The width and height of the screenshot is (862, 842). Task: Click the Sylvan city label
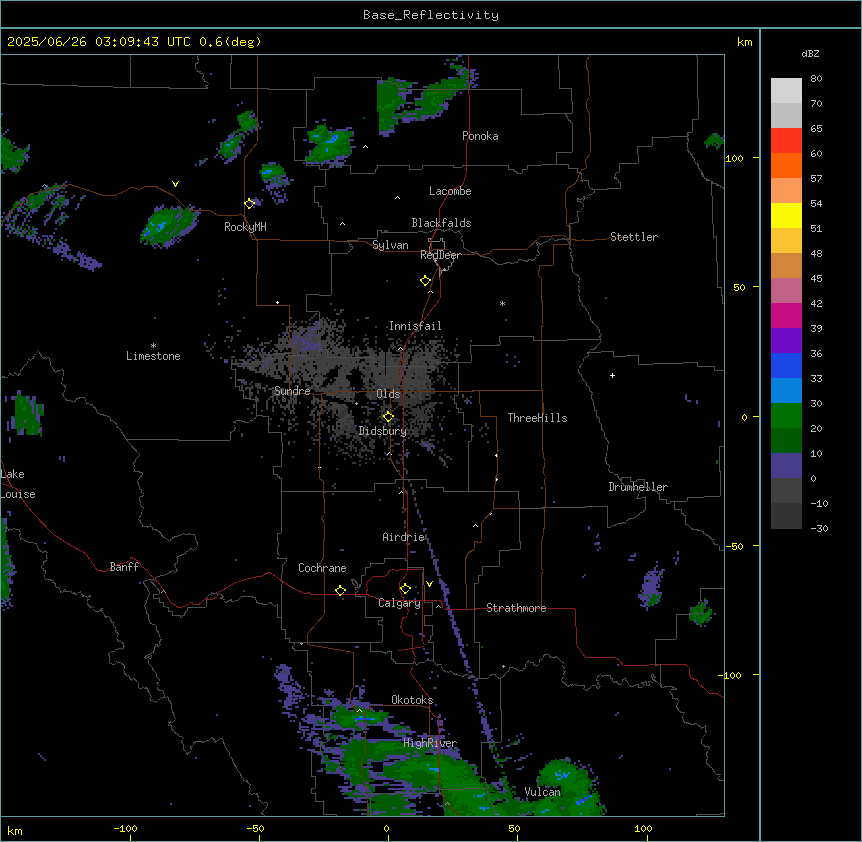pos(390,245)
